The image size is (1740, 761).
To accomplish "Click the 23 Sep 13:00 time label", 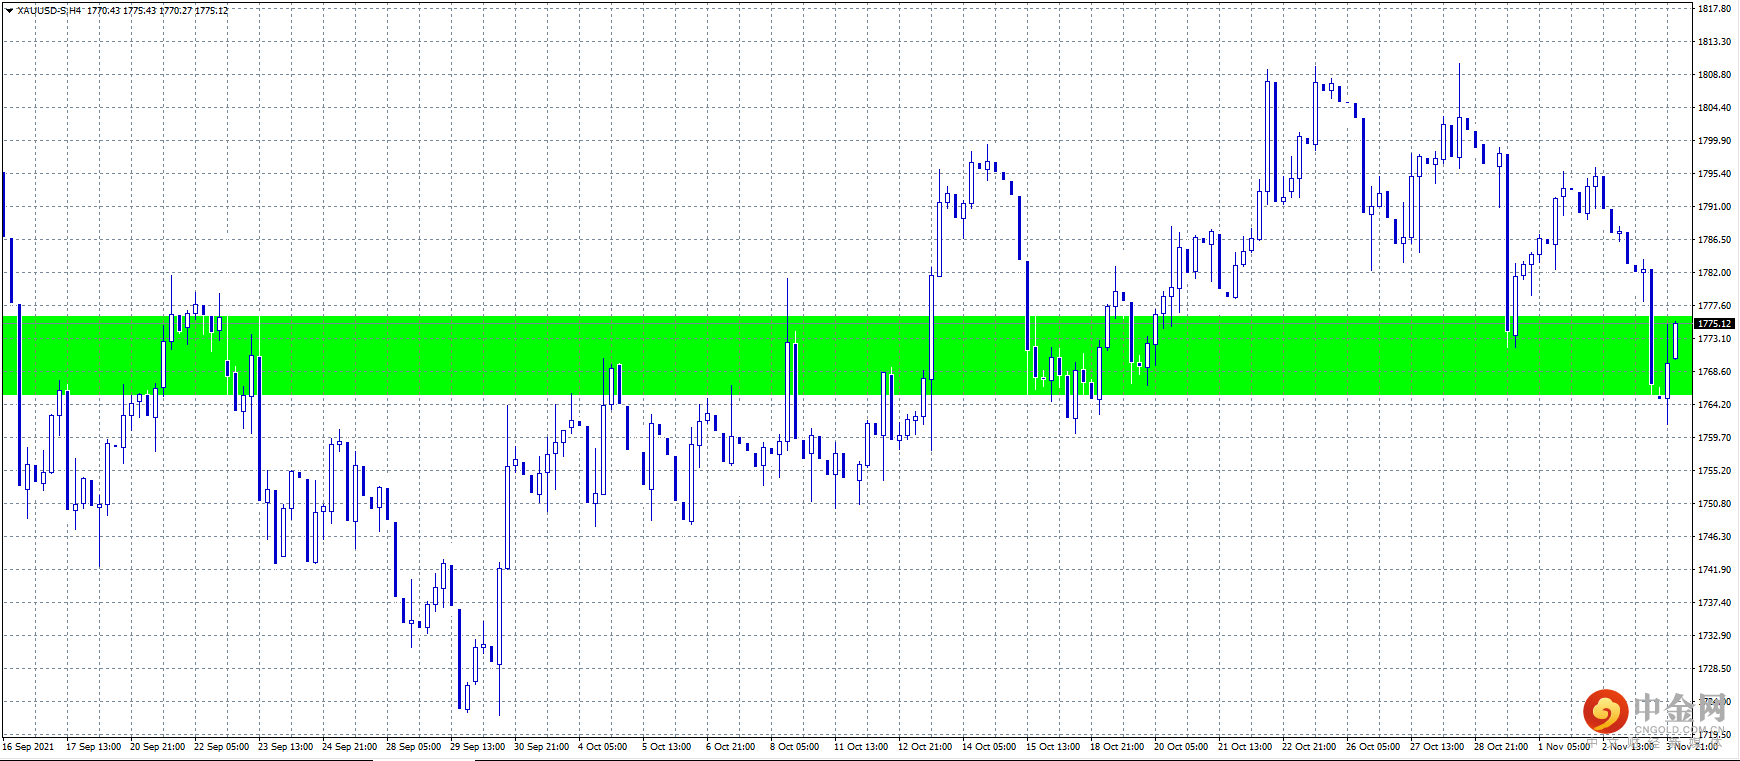I will [x=285, y=747].
